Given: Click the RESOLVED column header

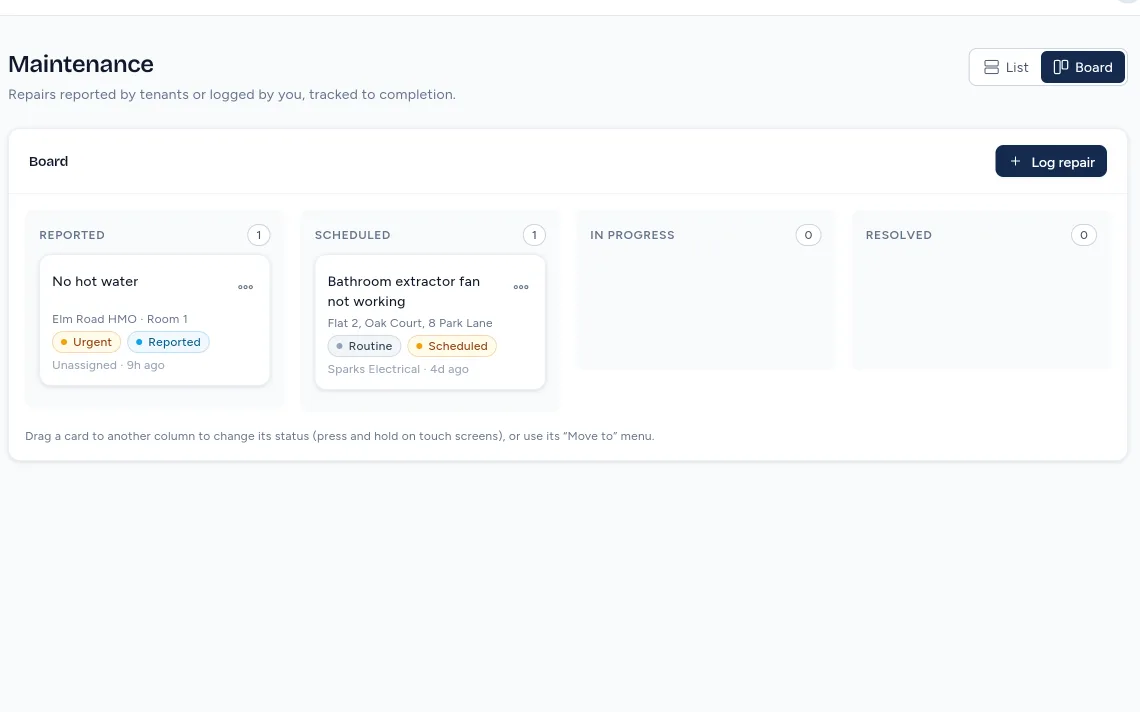Looking at the screenshot, I should pos(899,236).
